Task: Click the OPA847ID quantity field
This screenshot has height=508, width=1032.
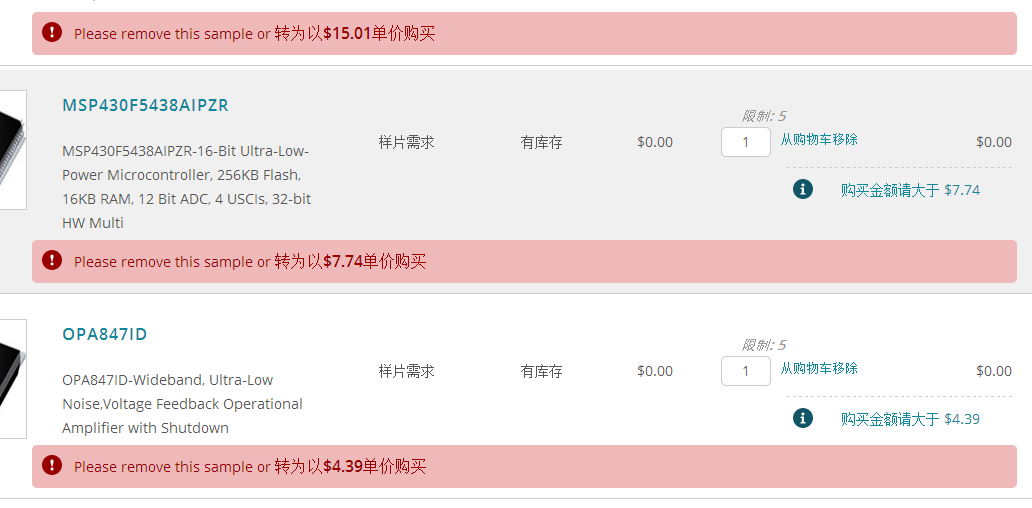Action: (745, 371)
